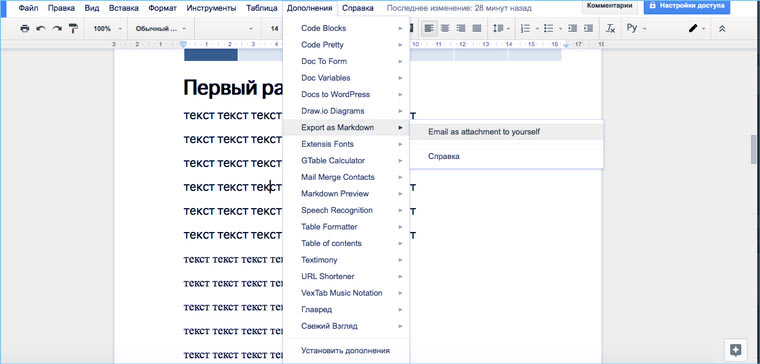This screenshot has height=364, width=760.
Task: Open the 100% zoom dropdown
Action: coord(108,29)
